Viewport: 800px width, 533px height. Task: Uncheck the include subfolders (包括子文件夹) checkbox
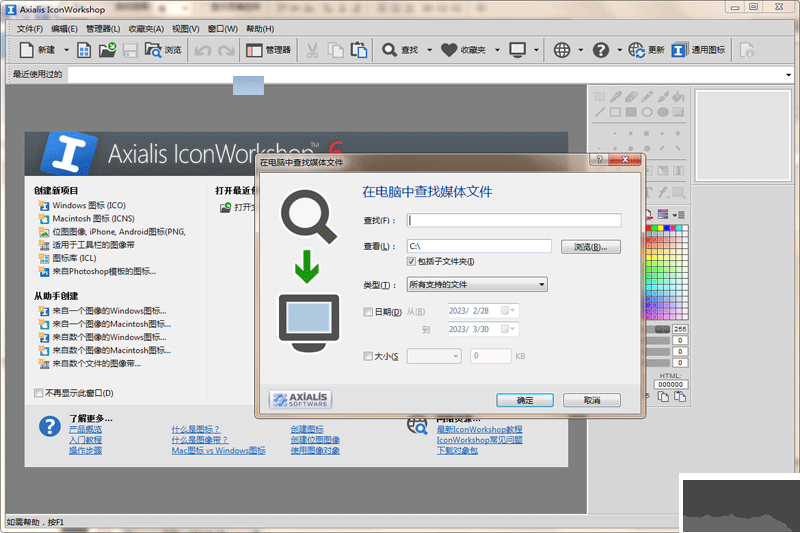click(x=411, y=262)
